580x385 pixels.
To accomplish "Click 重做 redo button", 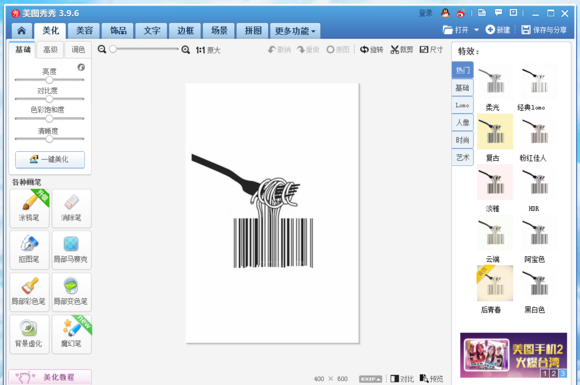I will point(308,50).
